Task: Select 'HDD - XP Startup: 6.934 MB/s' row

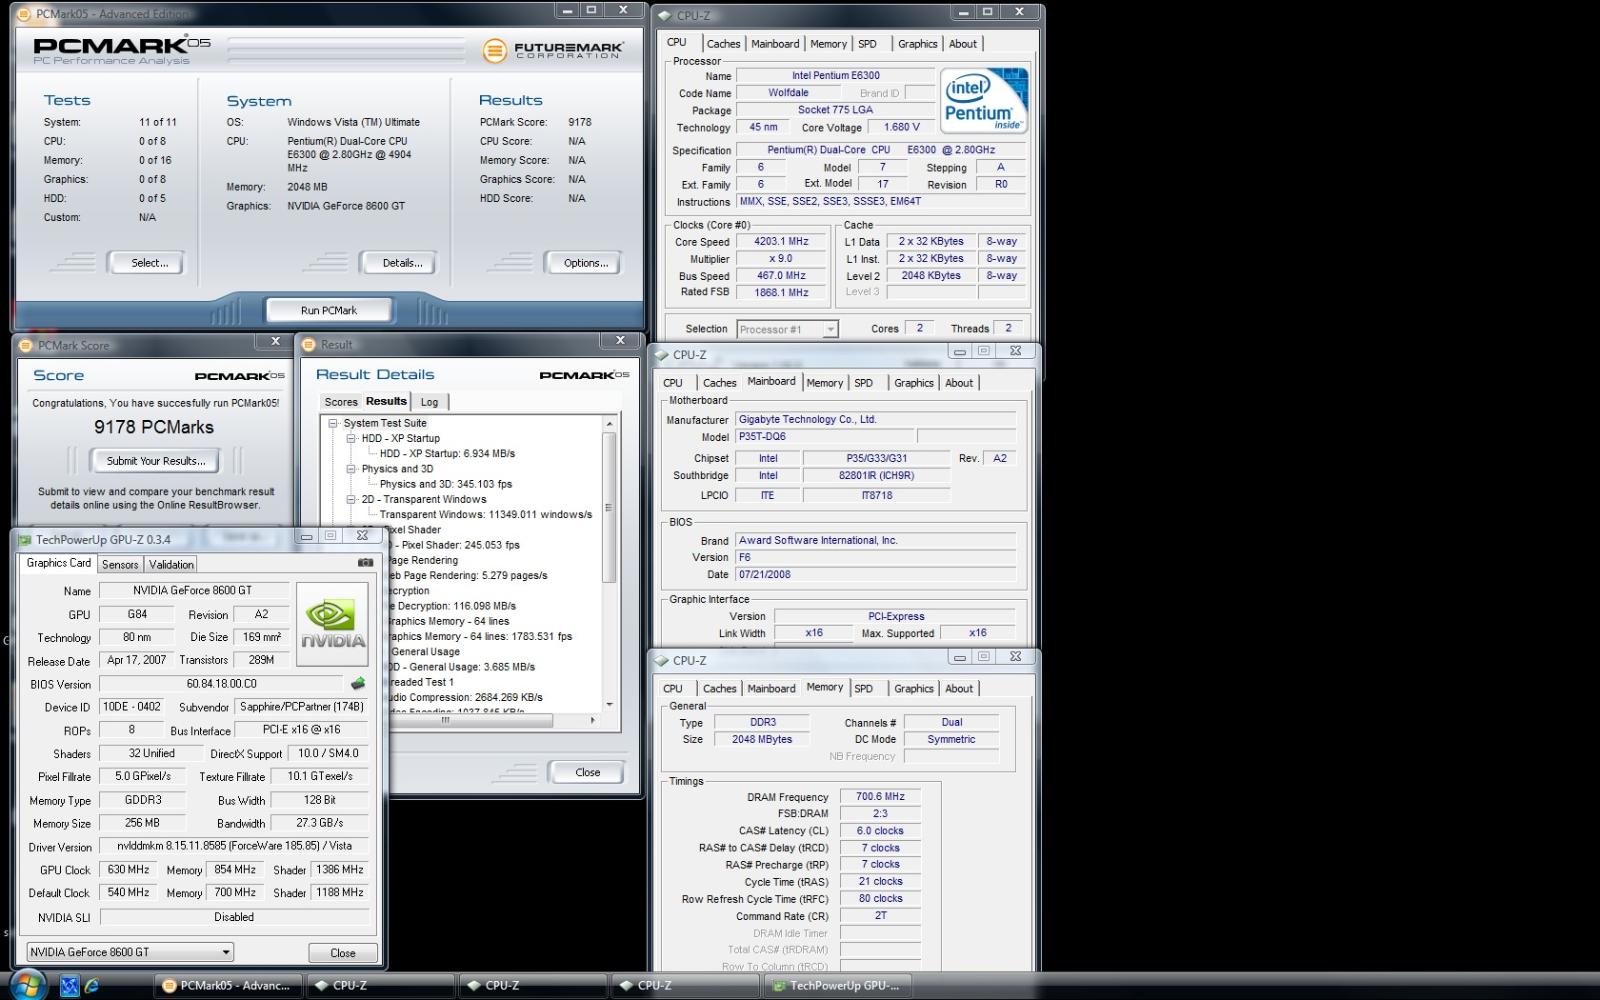Action: [x=447, y=454]
